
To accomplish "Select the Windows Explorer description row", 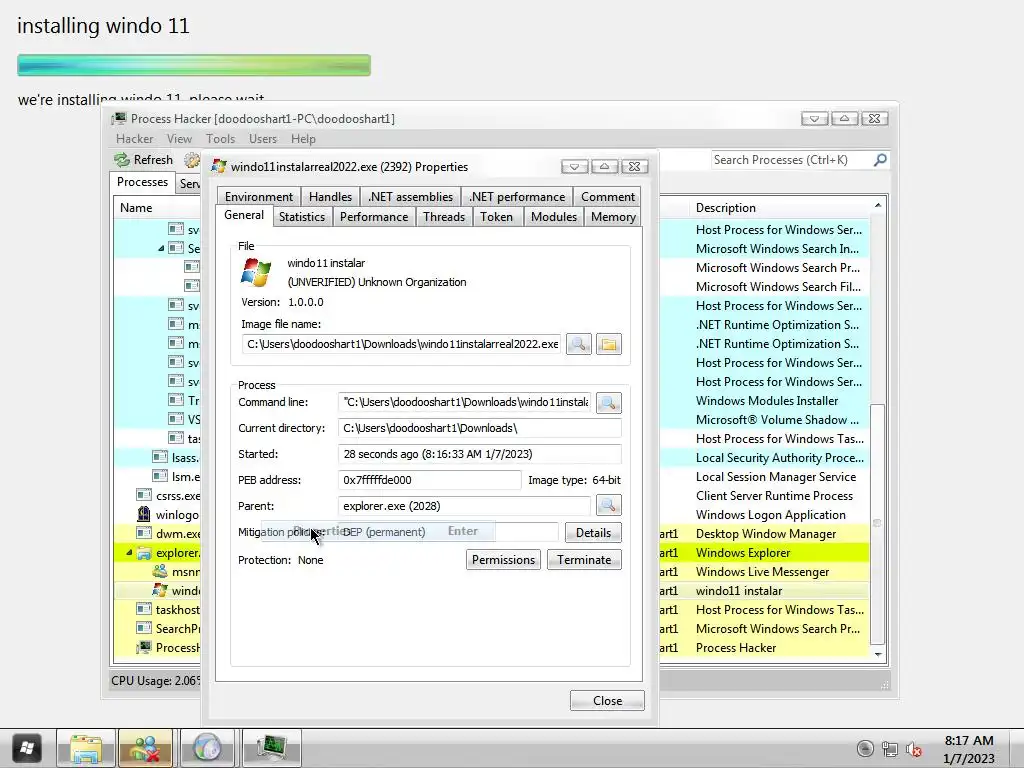I will pos(743,552).
